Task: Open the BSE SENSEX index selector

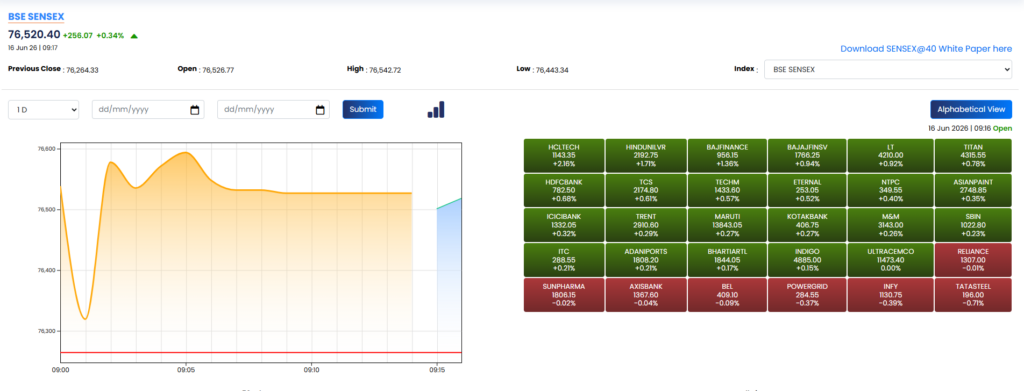Action: tap(888, 69)
